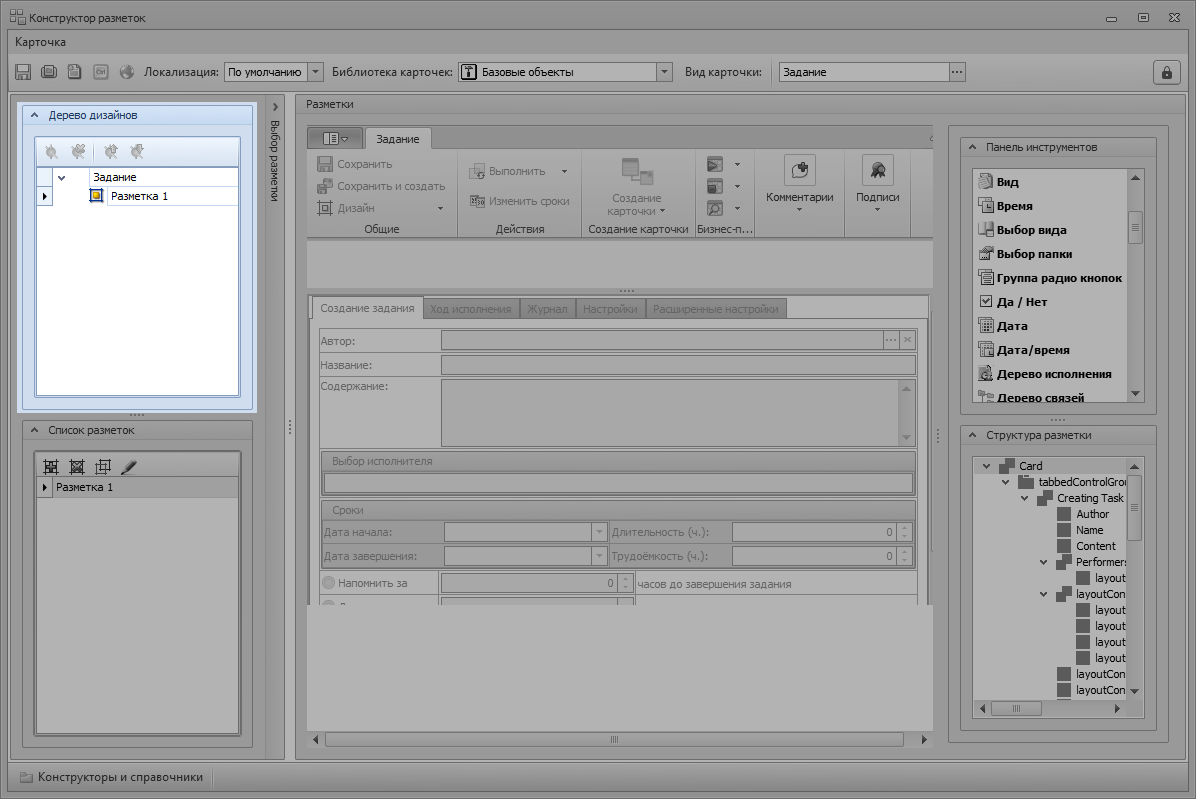
Task: Click the save floppy icon in main toolbar
Action: (x=23, y=72)
